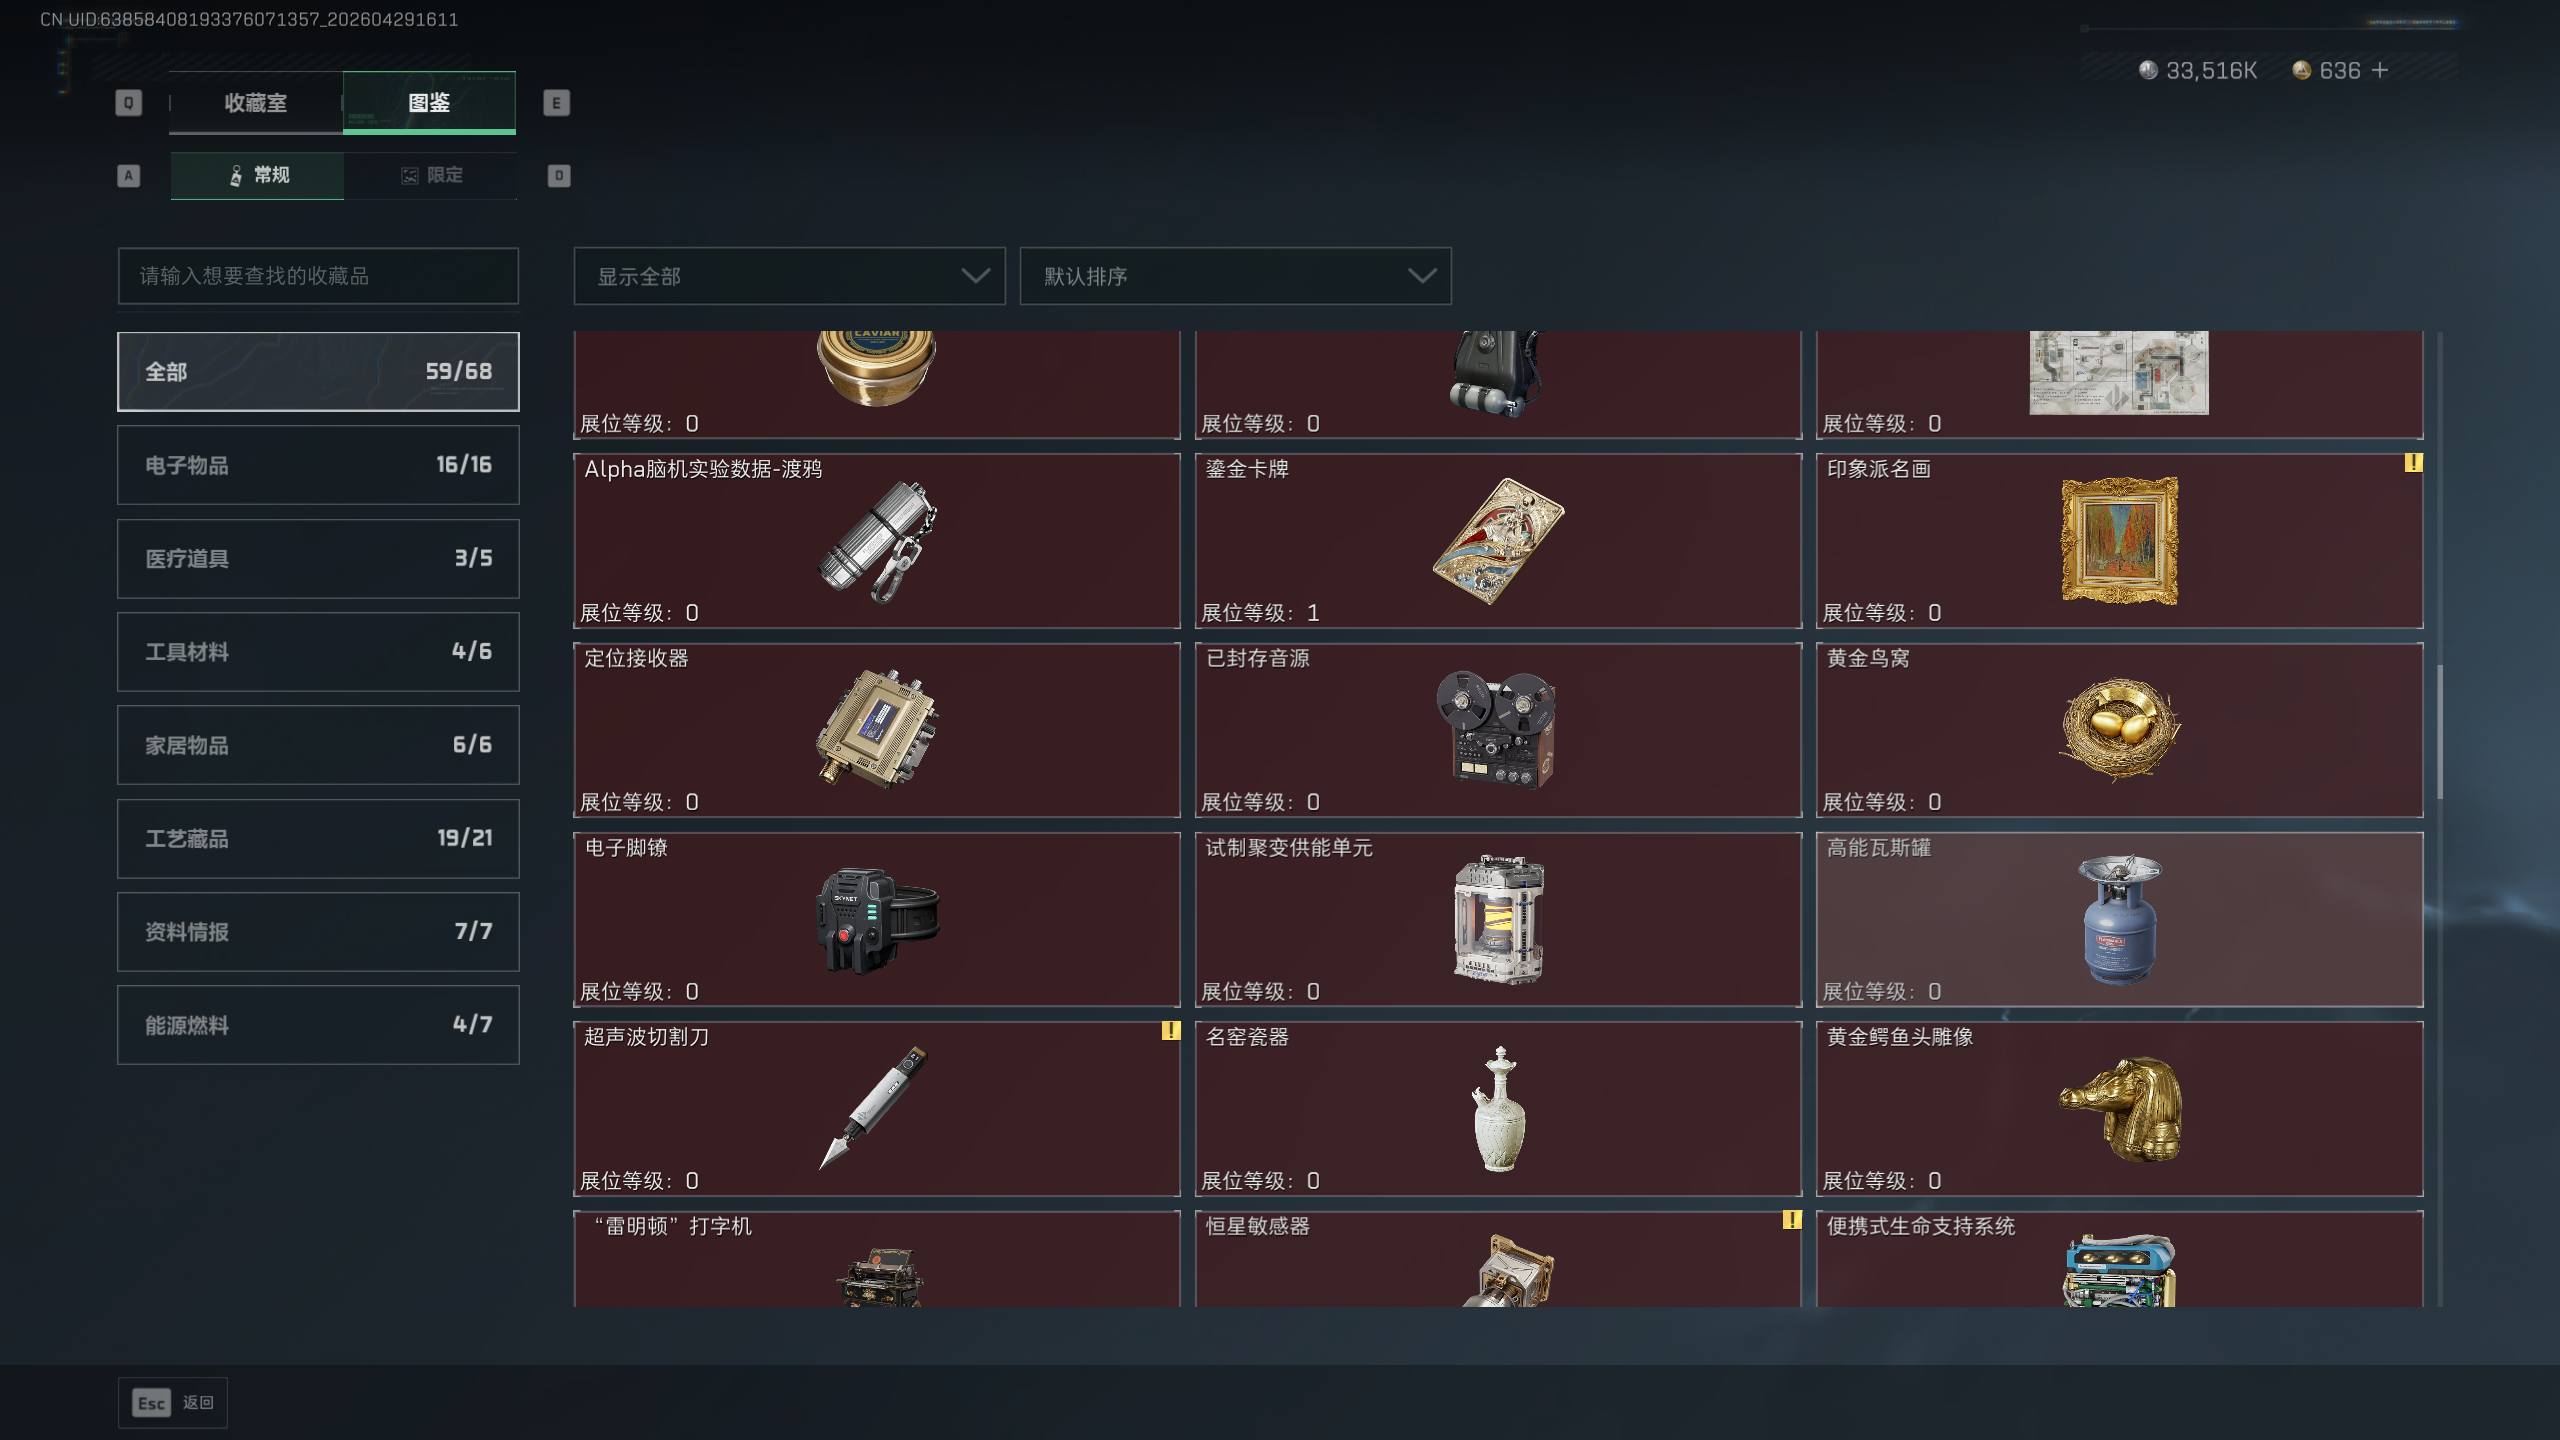Open the 印象派名画 painting item
This screenshot has height=1440, width=2560.
click(2119, 541)
